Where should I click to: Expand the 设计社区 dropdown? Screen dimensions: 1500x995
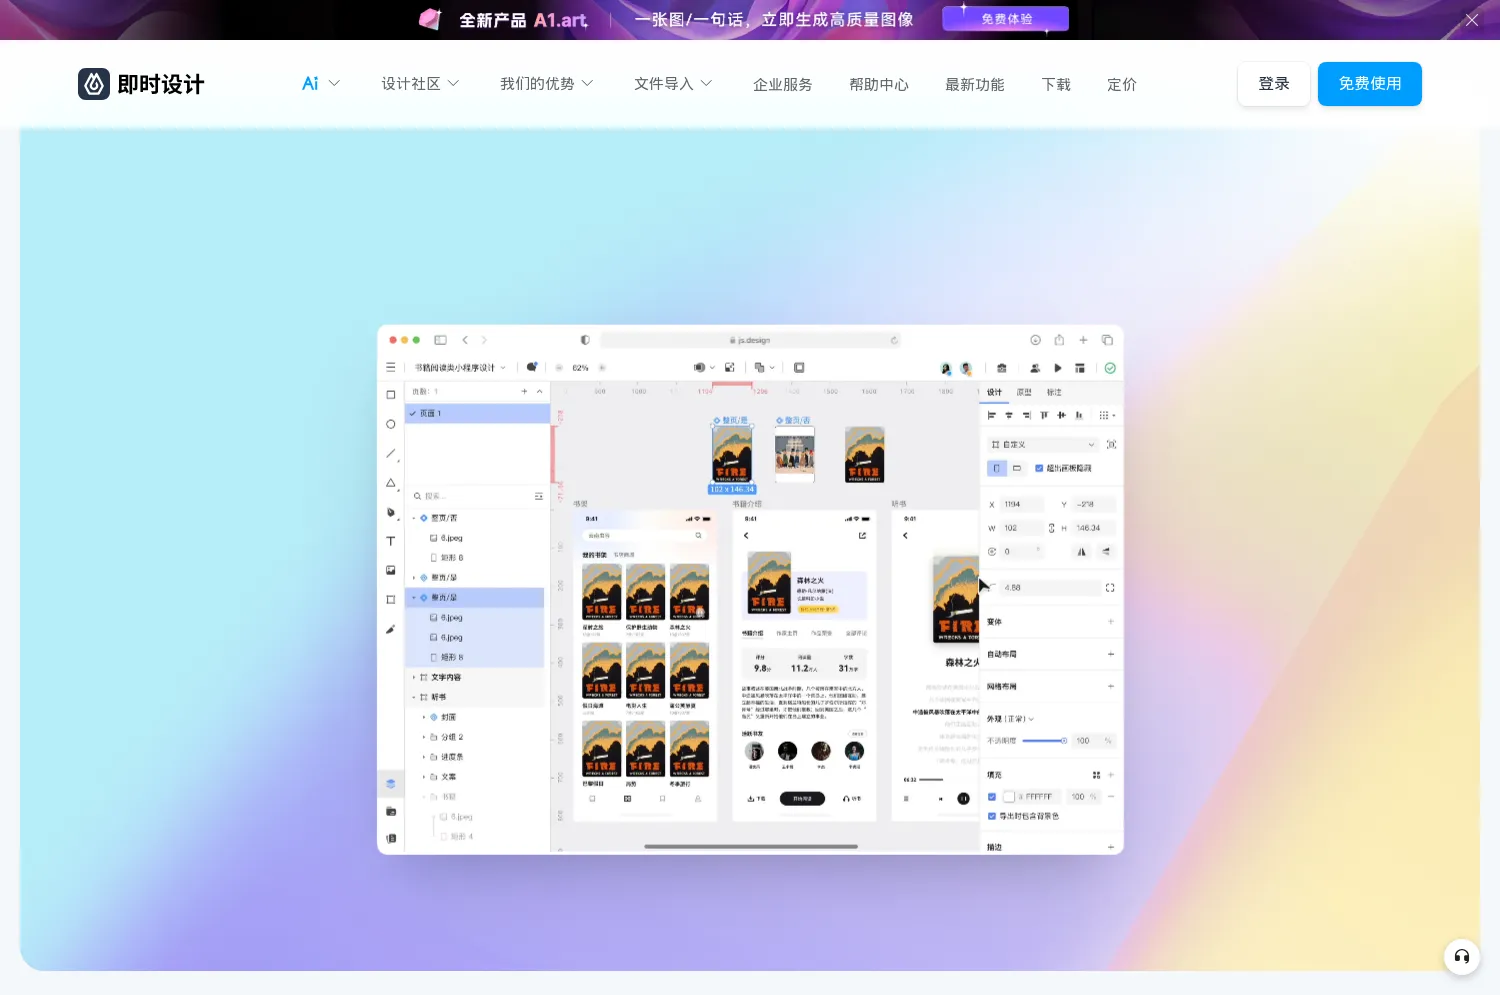click(x=420, y=84)
